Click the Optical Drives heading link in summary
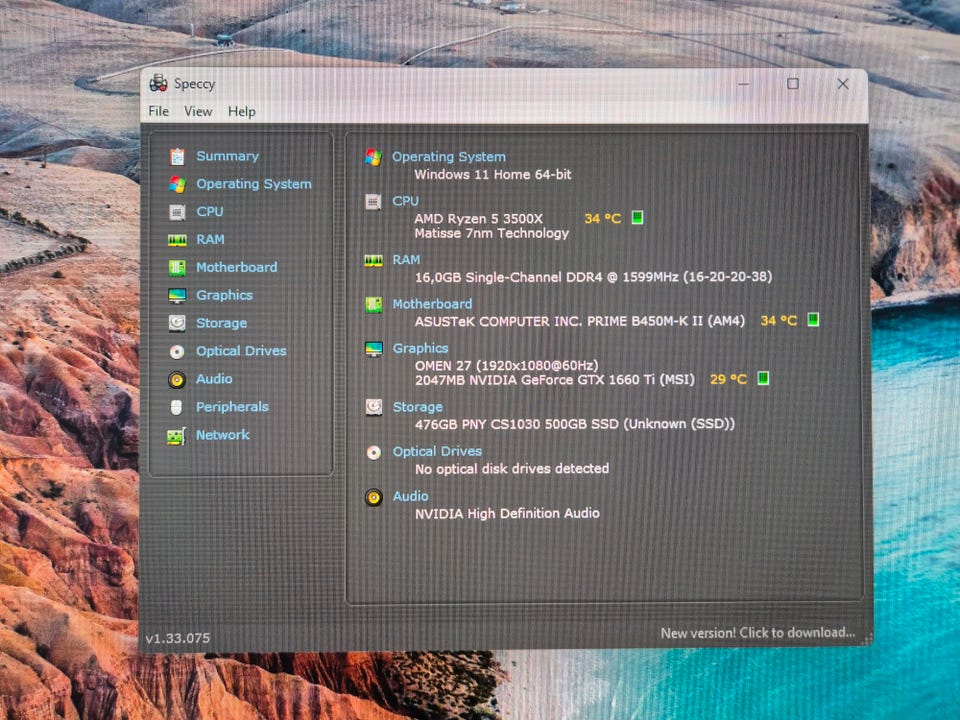960x720 pixels. (437, 451)
